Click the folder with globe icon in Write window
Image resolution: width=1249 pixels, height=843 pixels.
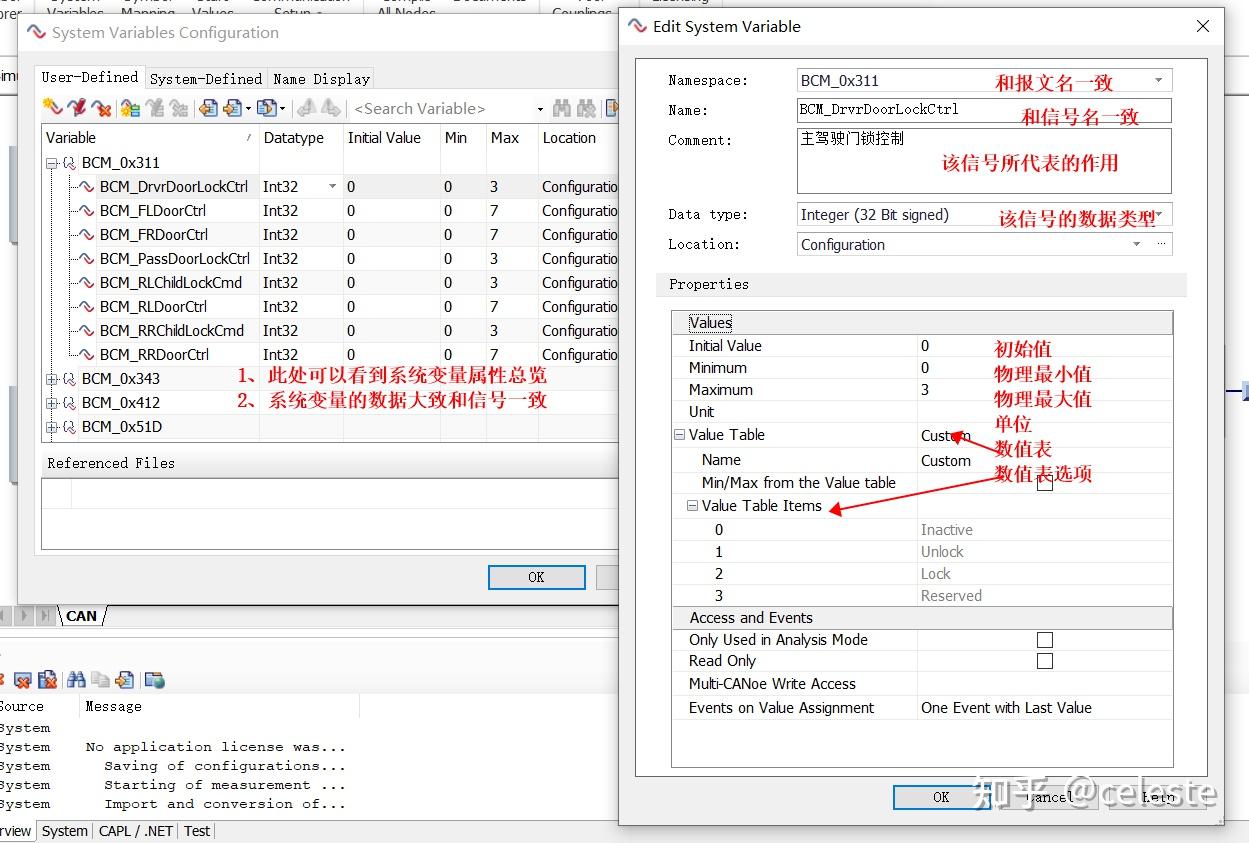click(x=154, y=680)
